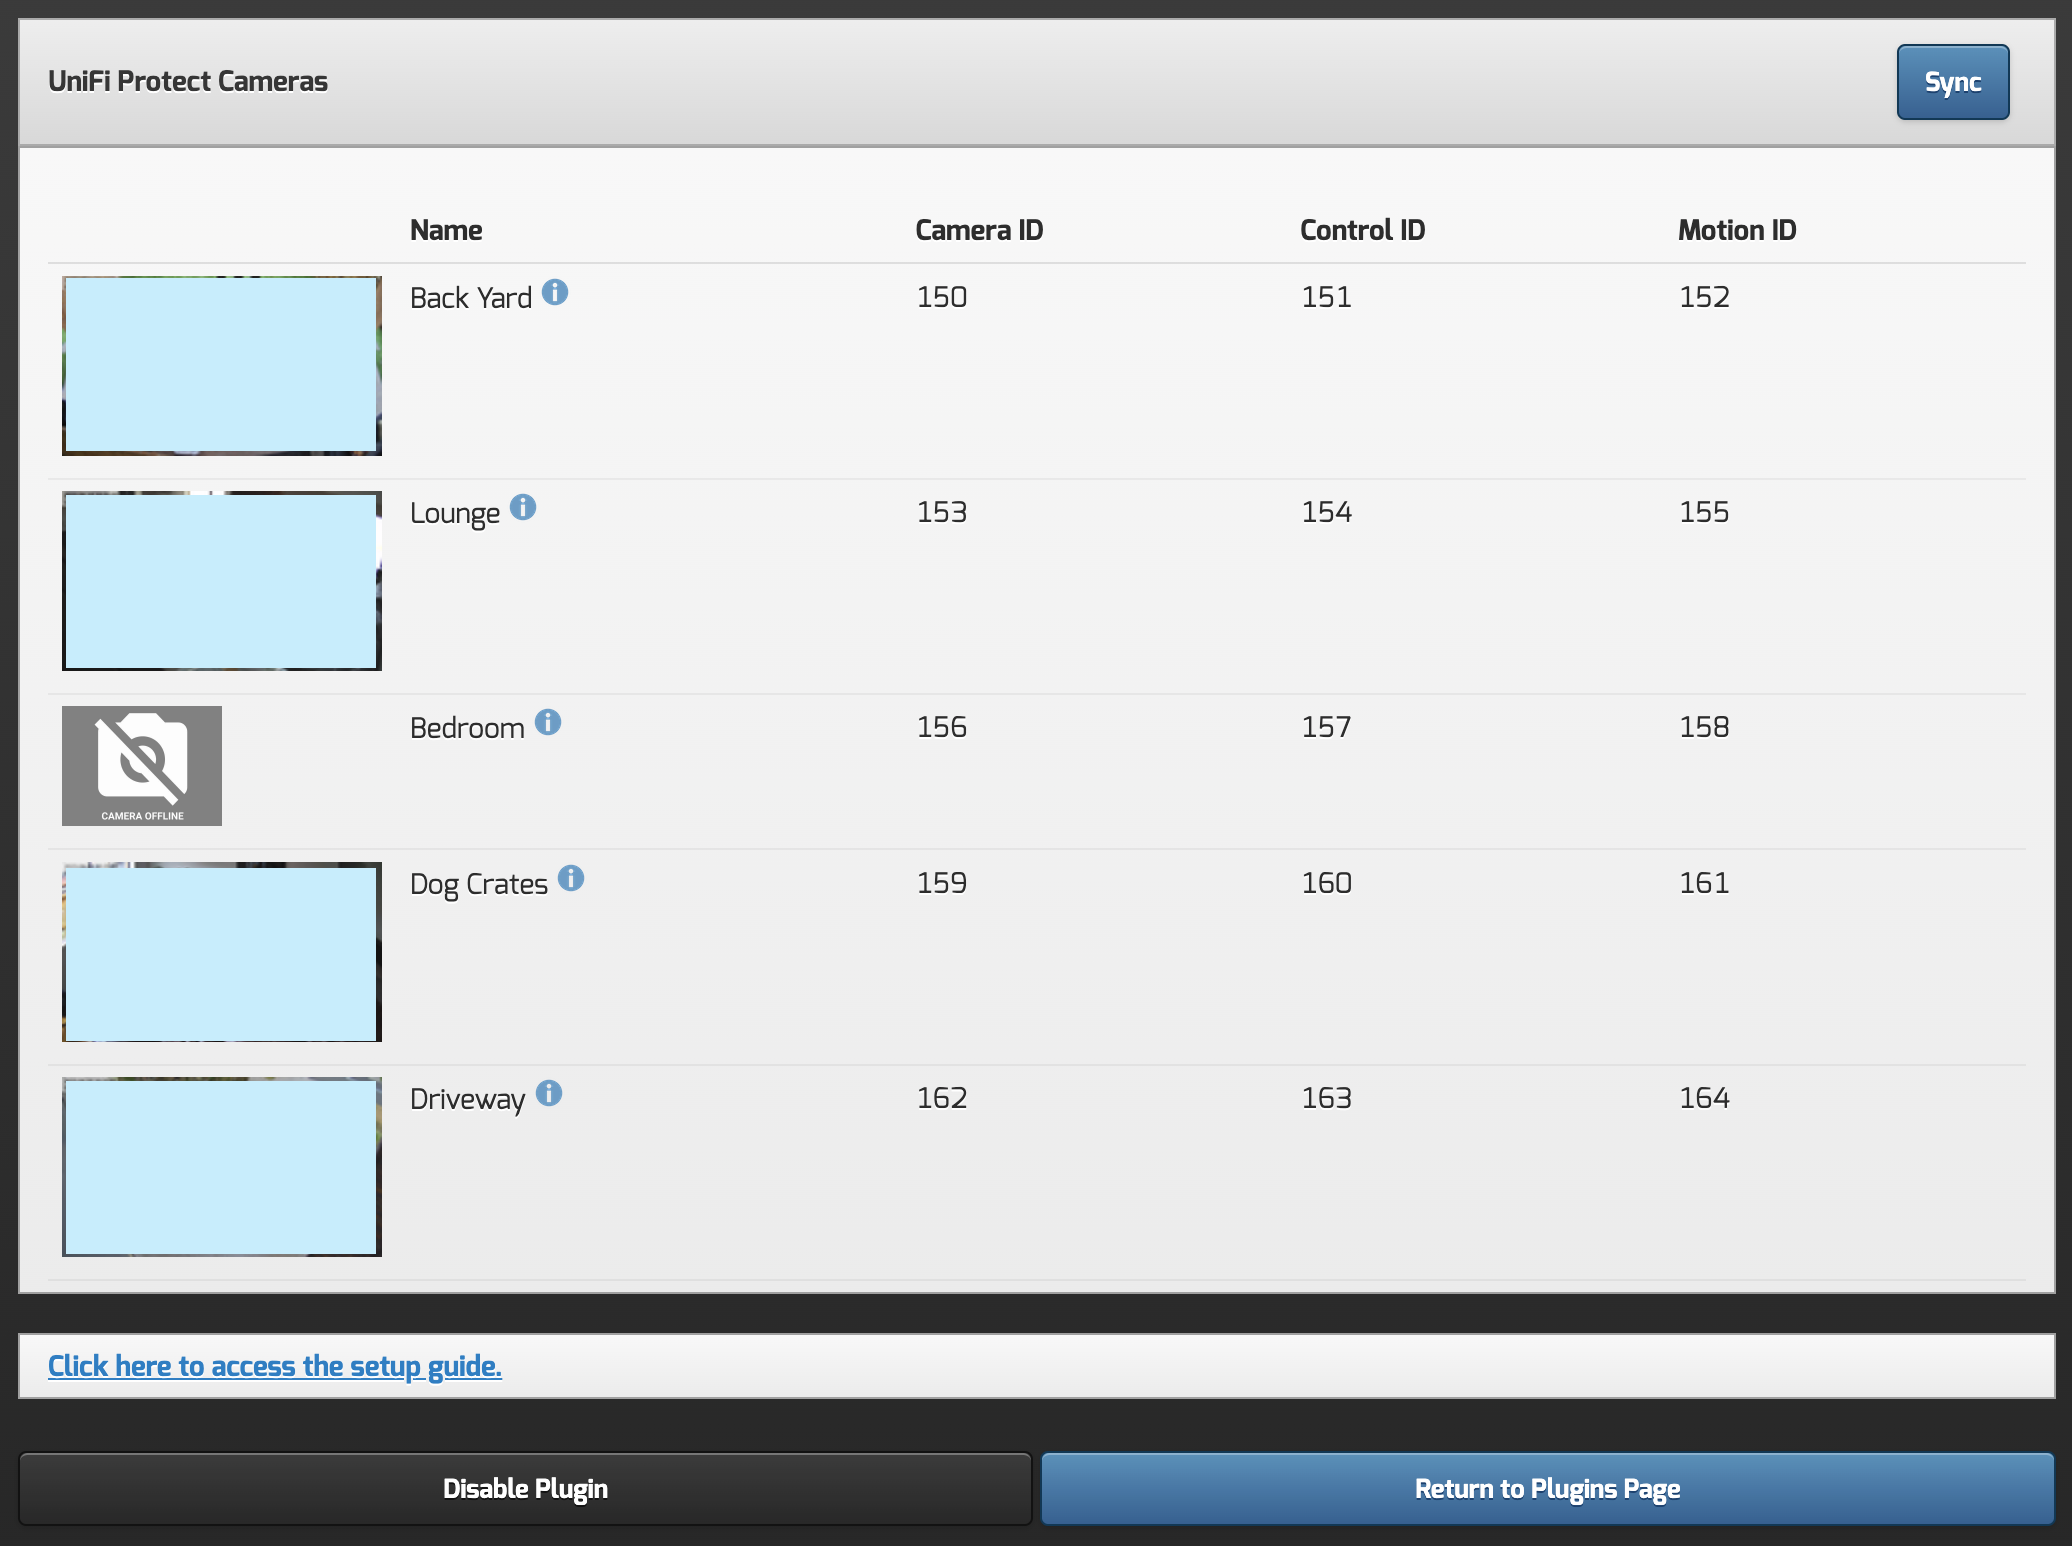Viewport: 2072px width, 1546px height.
Task: Click the Dog Crates camera preview
Action: (222, 952)
